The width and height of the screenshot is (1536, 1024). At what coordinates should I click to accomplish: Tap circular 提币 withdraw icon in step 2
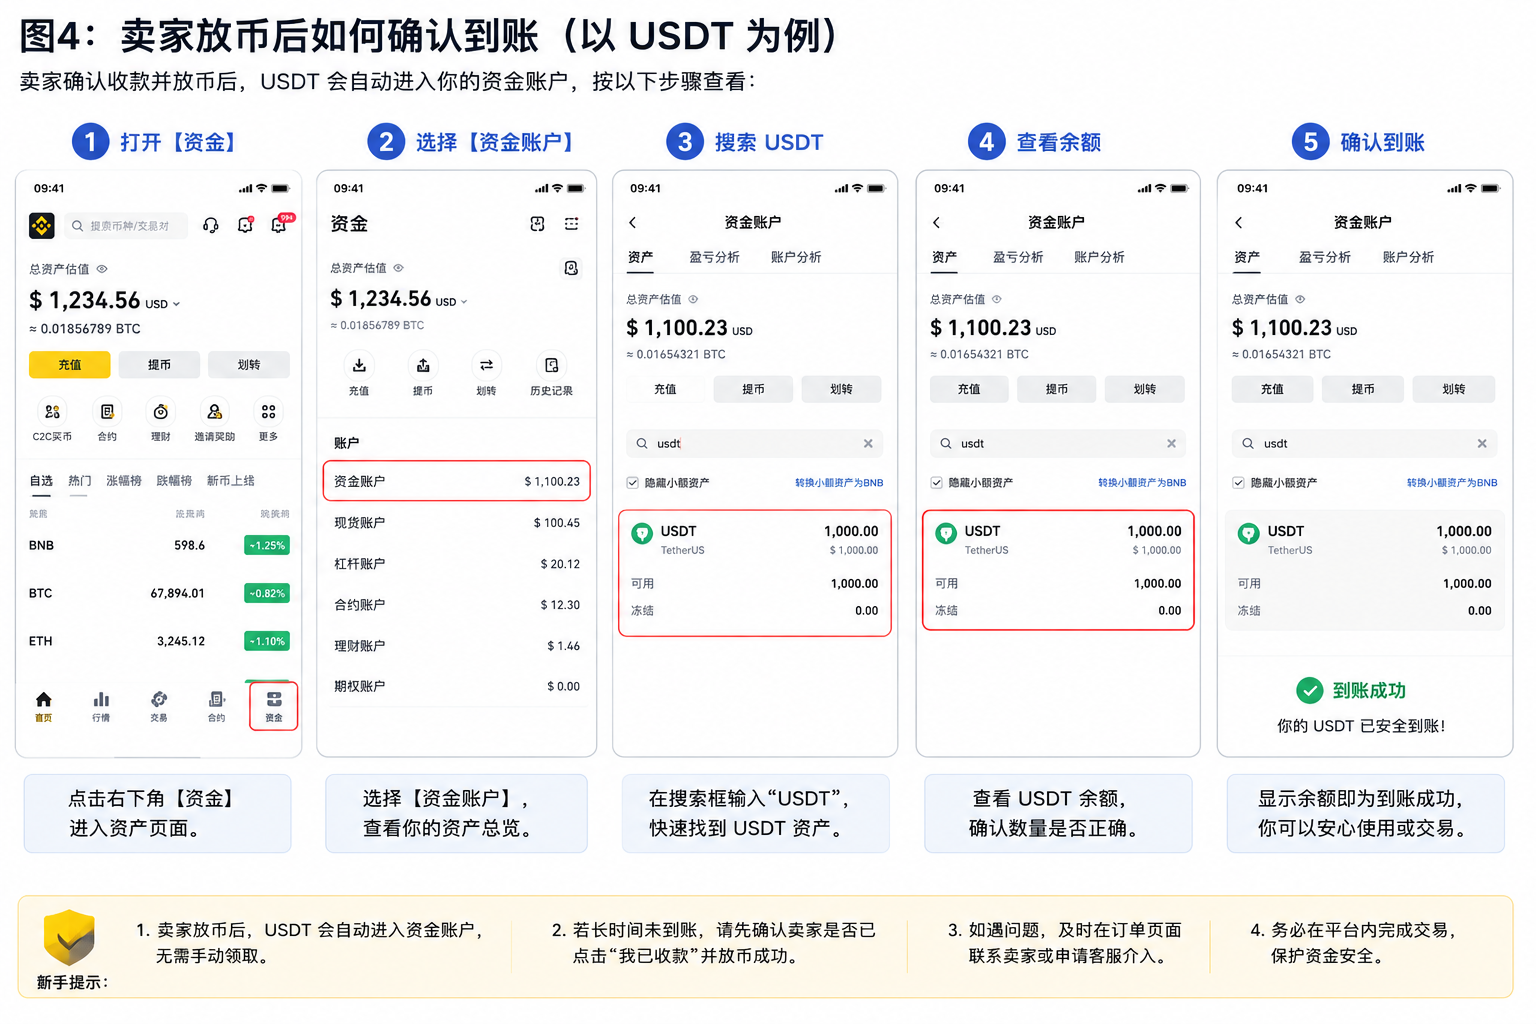tap(423, 365)
